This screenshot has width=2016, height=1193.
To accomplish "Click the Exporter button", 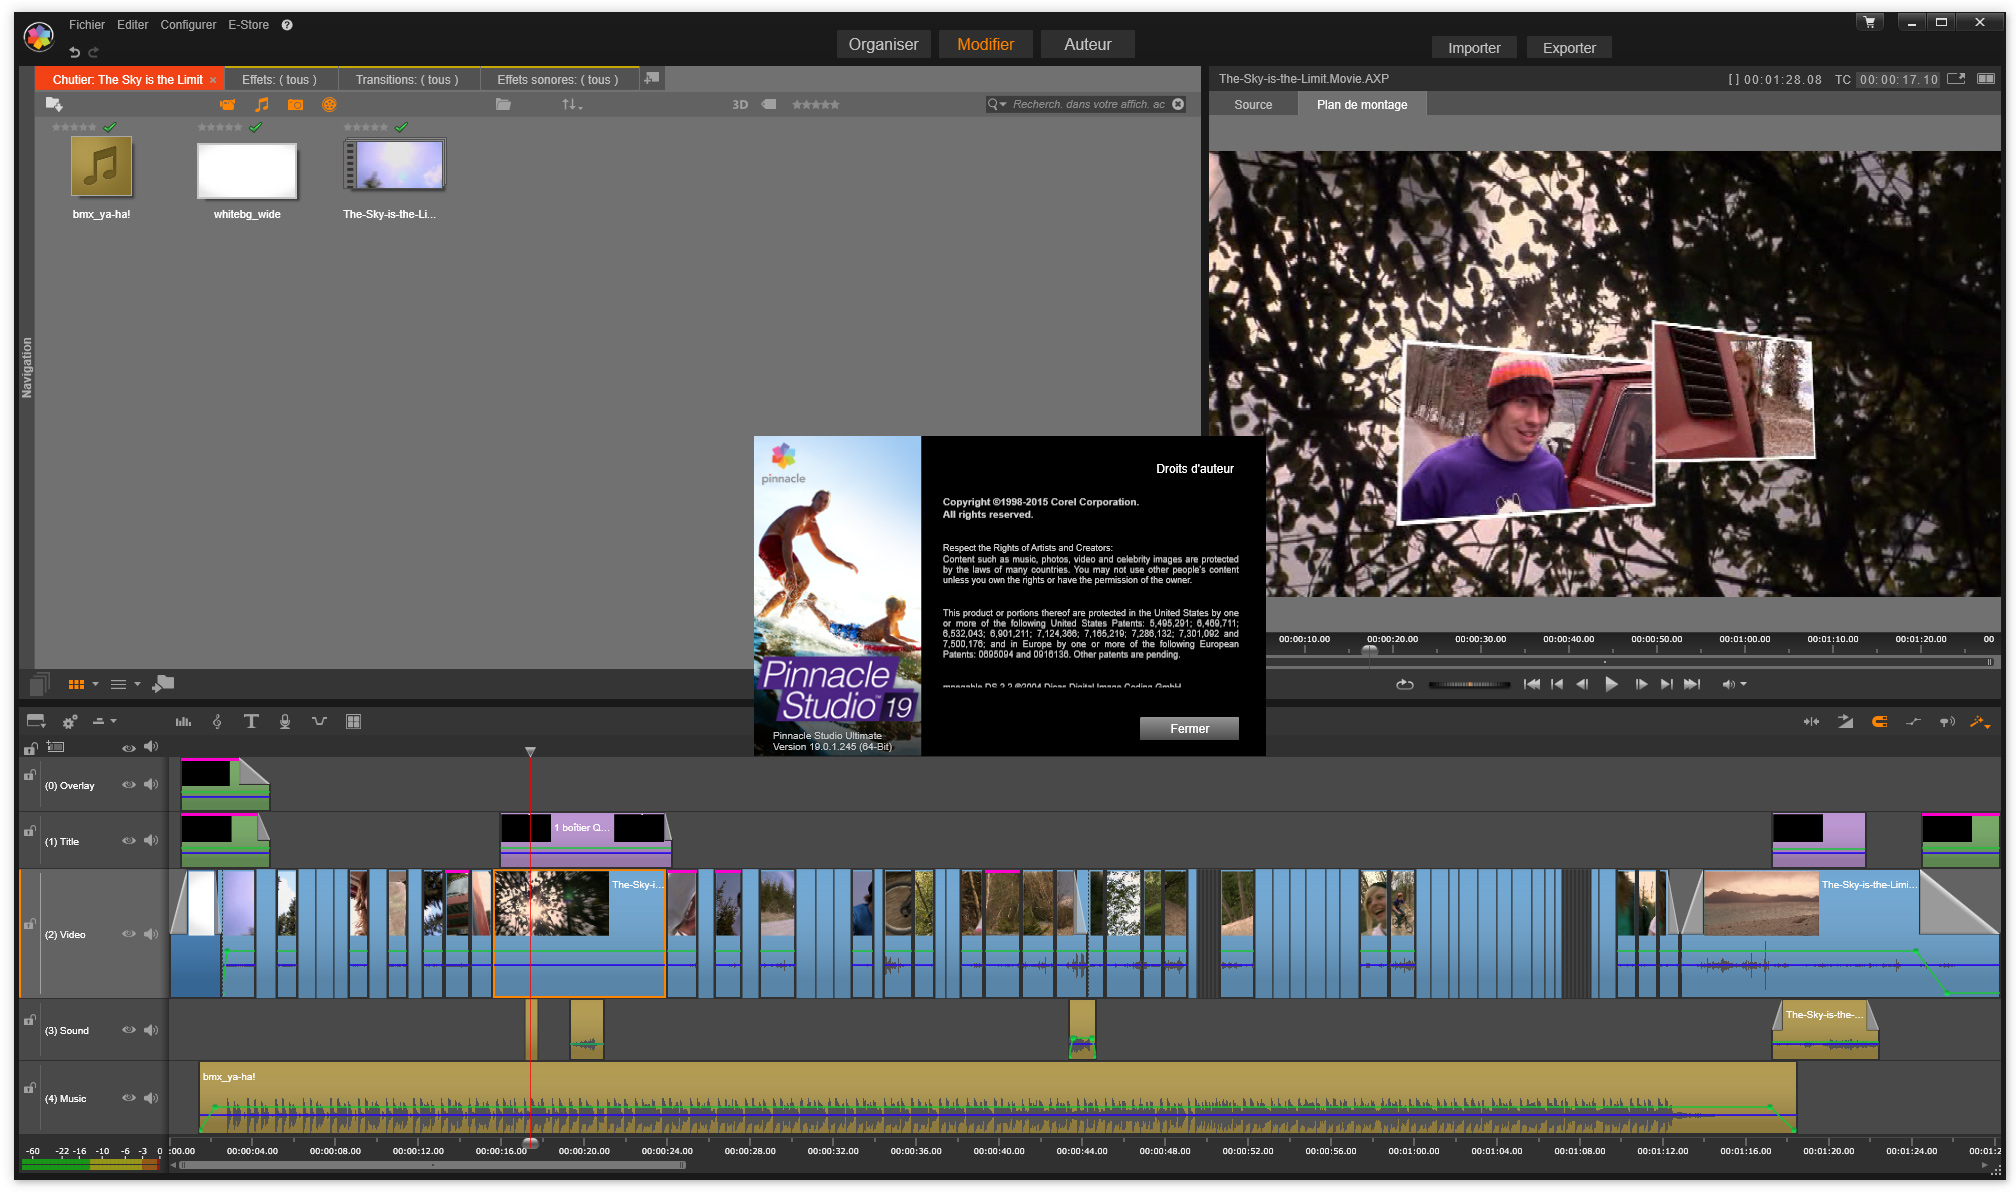I will tap(1569, 47).
